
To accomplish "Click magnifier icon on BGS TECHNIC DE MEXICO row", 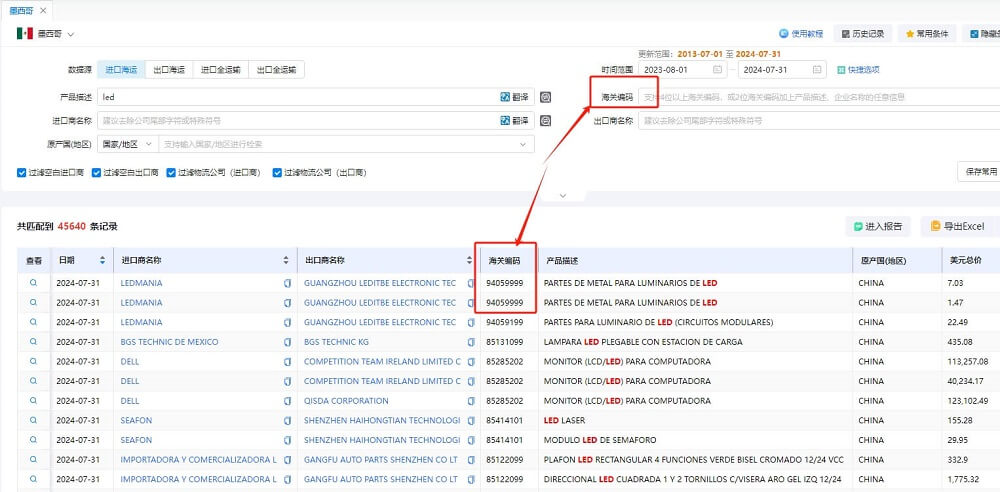I will tap(33, 342).
